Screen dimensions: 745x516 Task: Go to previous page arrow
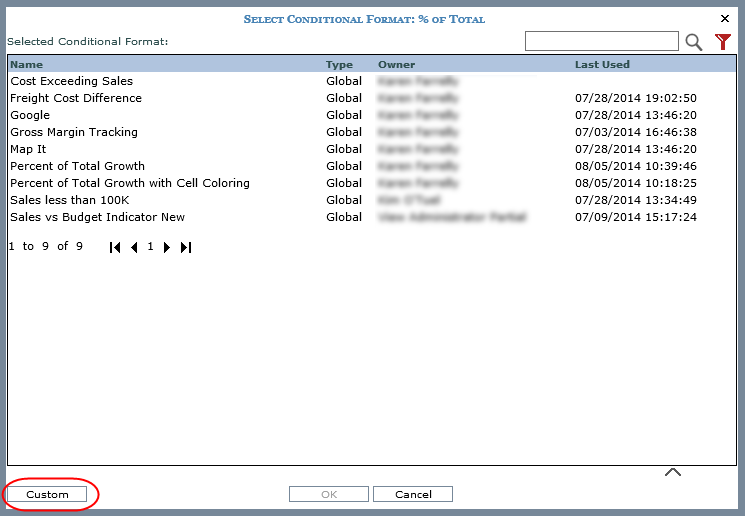[134, 247]
